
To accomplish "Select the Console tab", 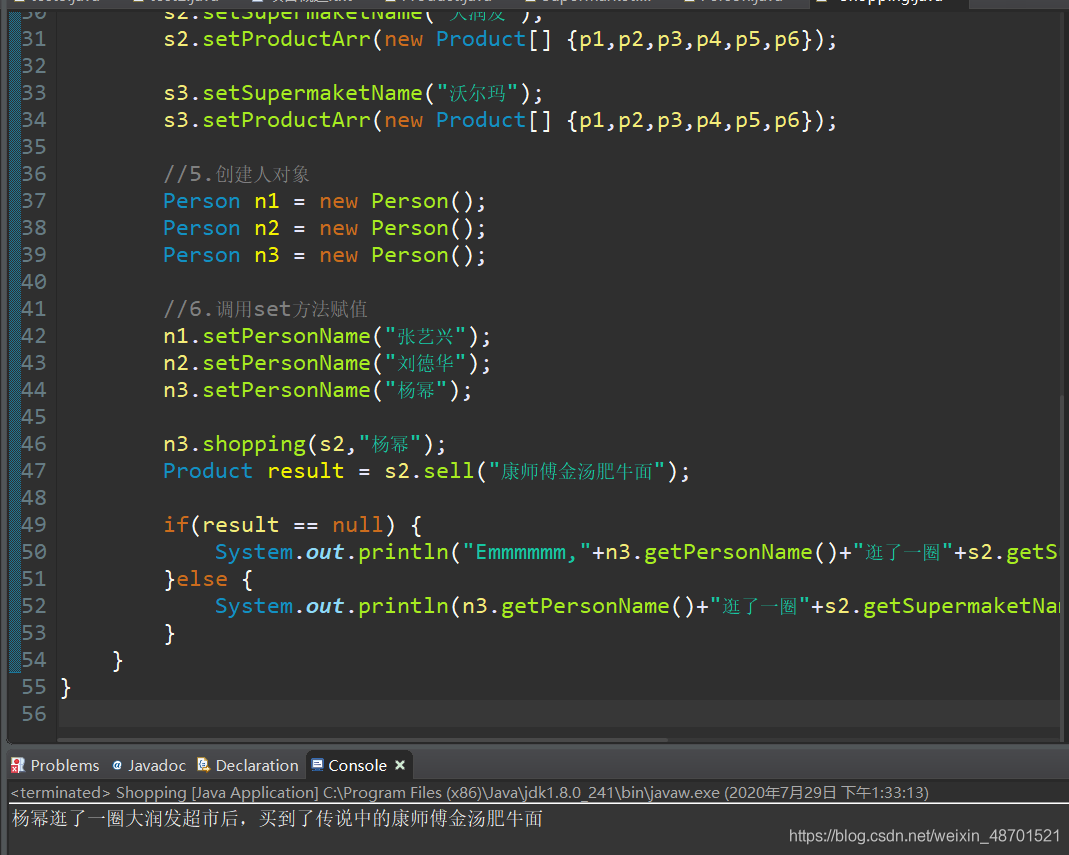I will click(x=357, y=766).
